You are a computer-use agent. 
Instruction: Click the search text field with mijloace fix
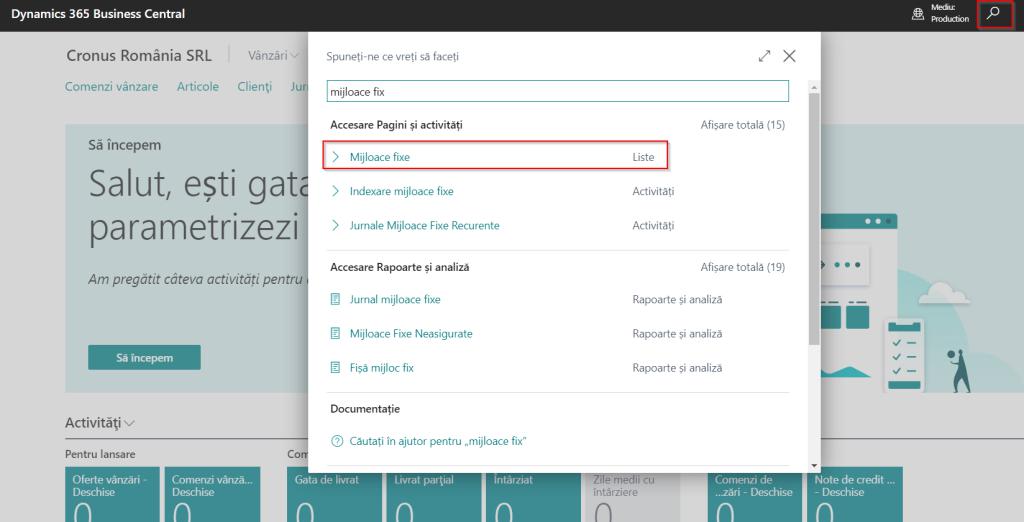(x=558, y=91)
